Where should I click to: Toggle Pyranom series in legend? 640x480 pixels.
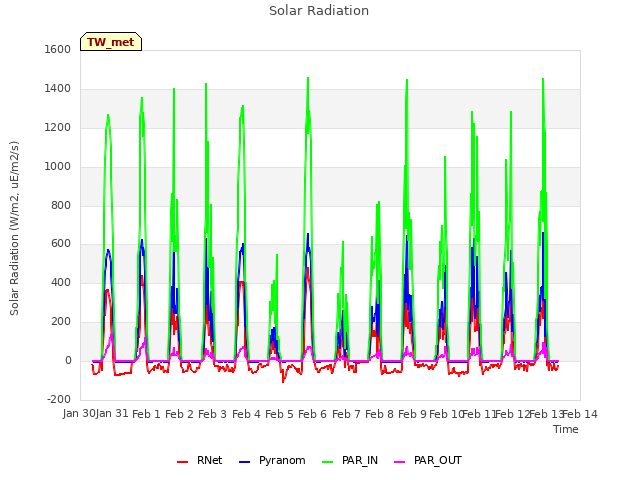coord(272,460)
